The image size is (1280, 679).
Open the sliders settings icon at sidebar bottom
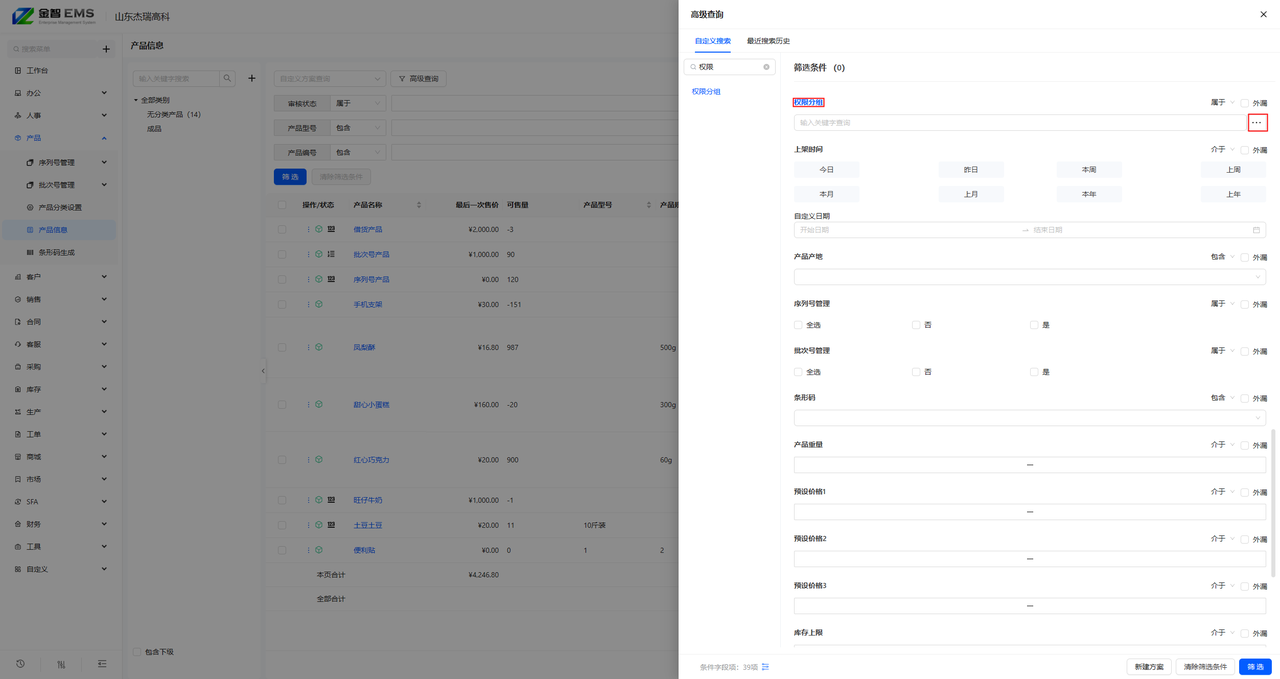(61, 664)
